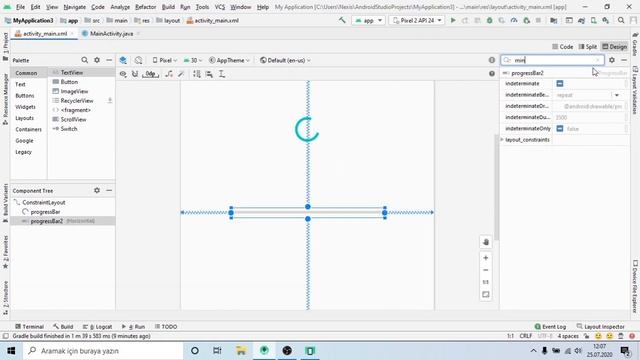Screen dimensions: 640x360
Task: Minimize the Palette panel
Action: (109, 60)
